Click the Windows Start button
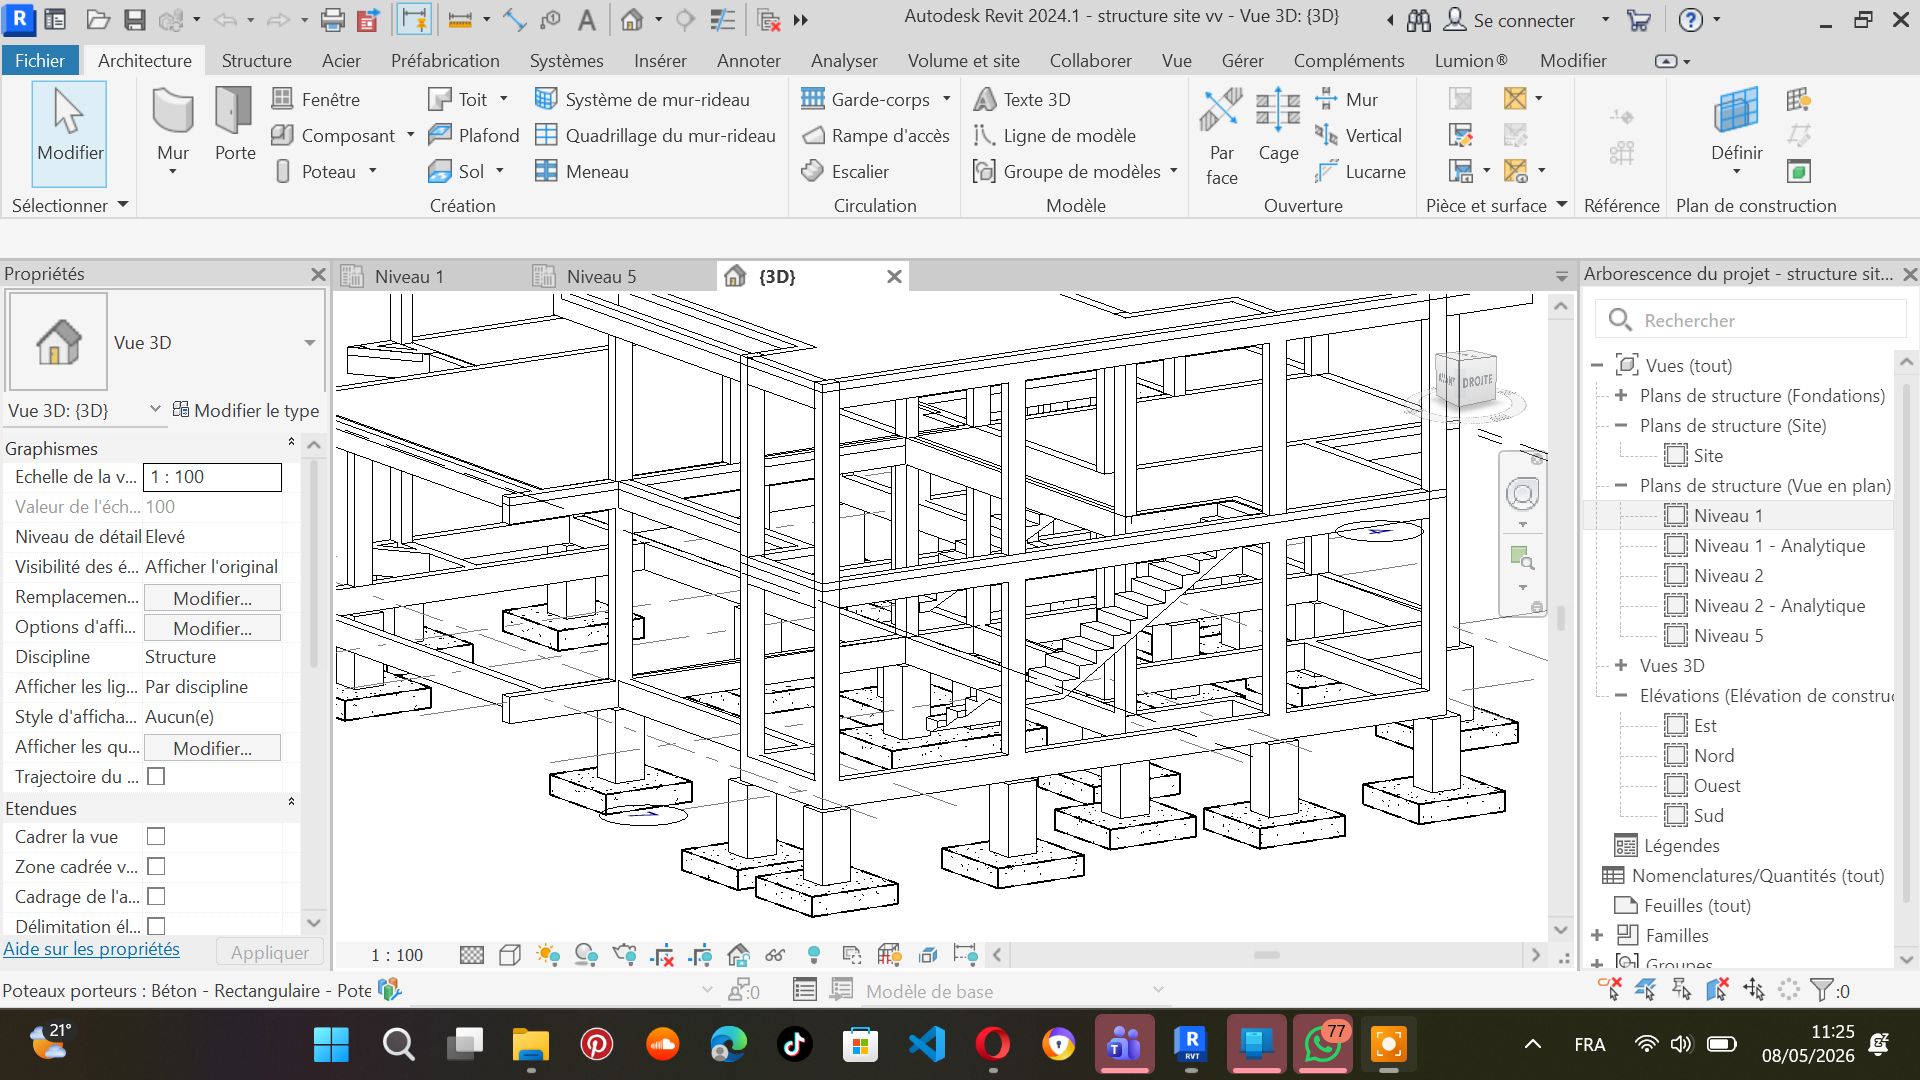The image size is (1920, 1080). (x=331, y=1045)
